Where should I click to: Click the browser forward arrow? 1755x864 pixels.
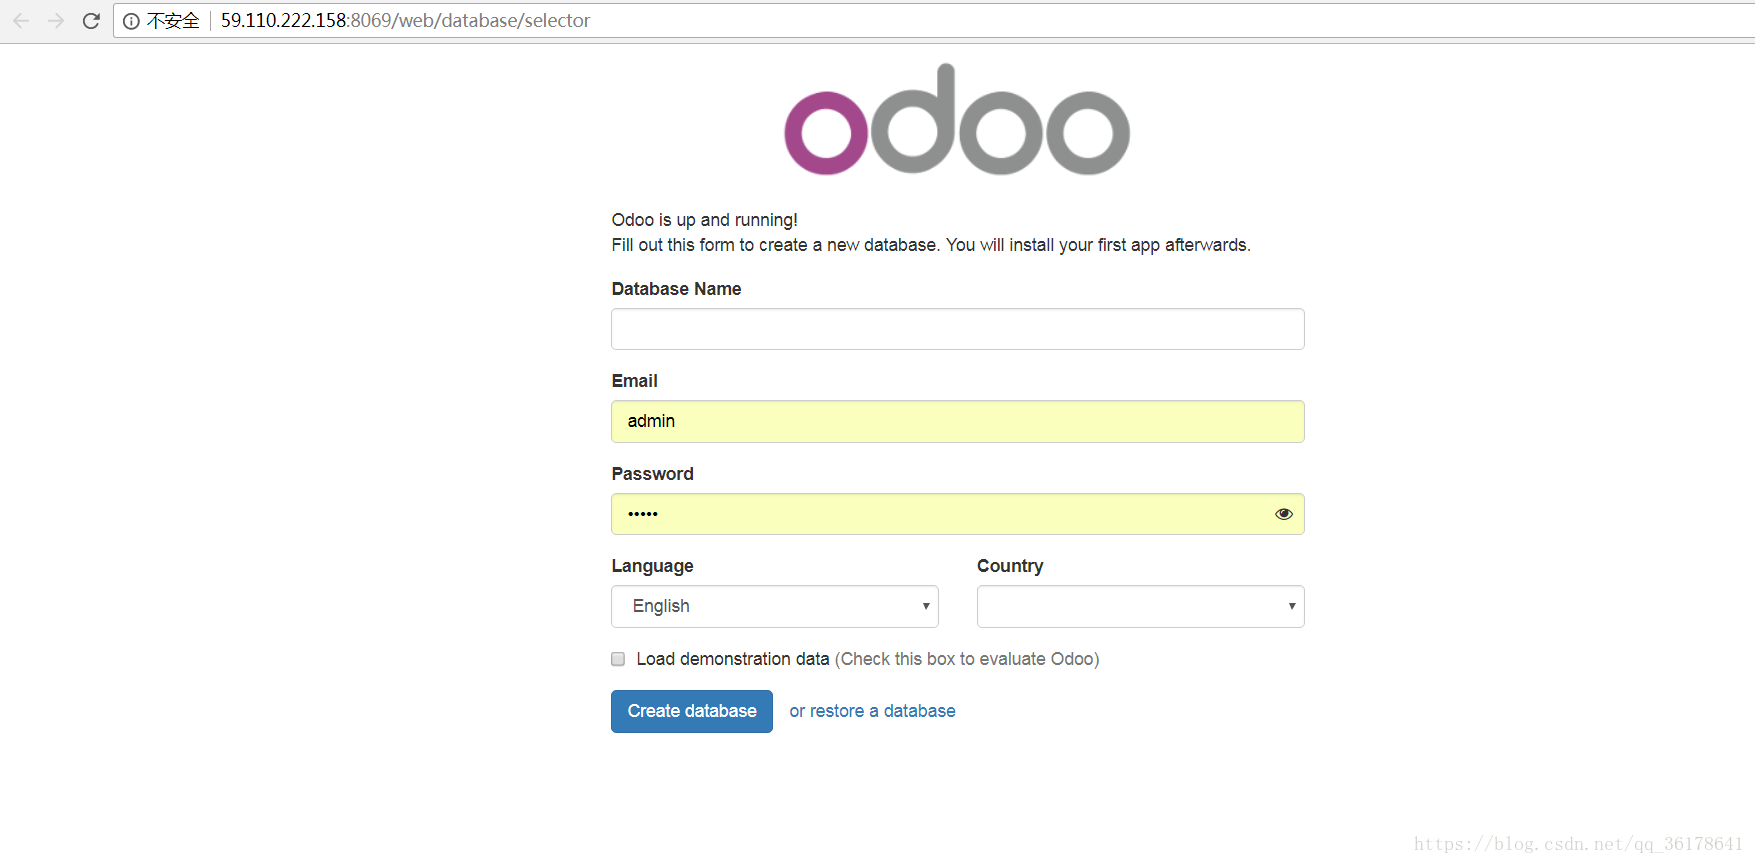coord(56,21)
